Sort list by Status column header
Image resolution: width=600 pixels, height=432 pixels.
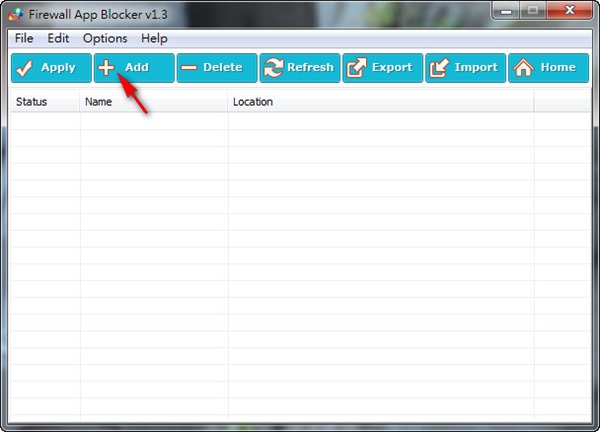tap(45, 102)
